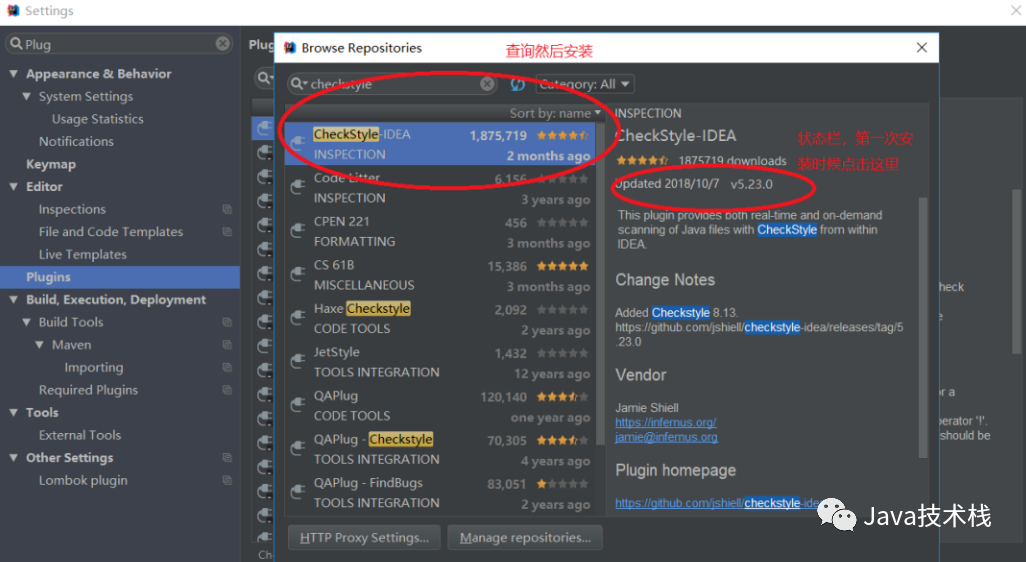Select Live Templates under Editor

(82, 254)
